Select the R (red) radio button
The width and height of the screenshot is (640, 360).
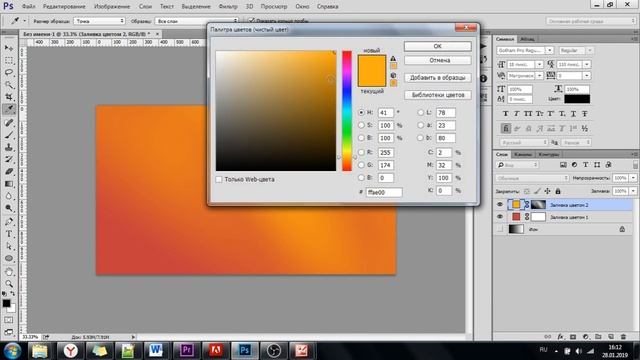[361, 152]
